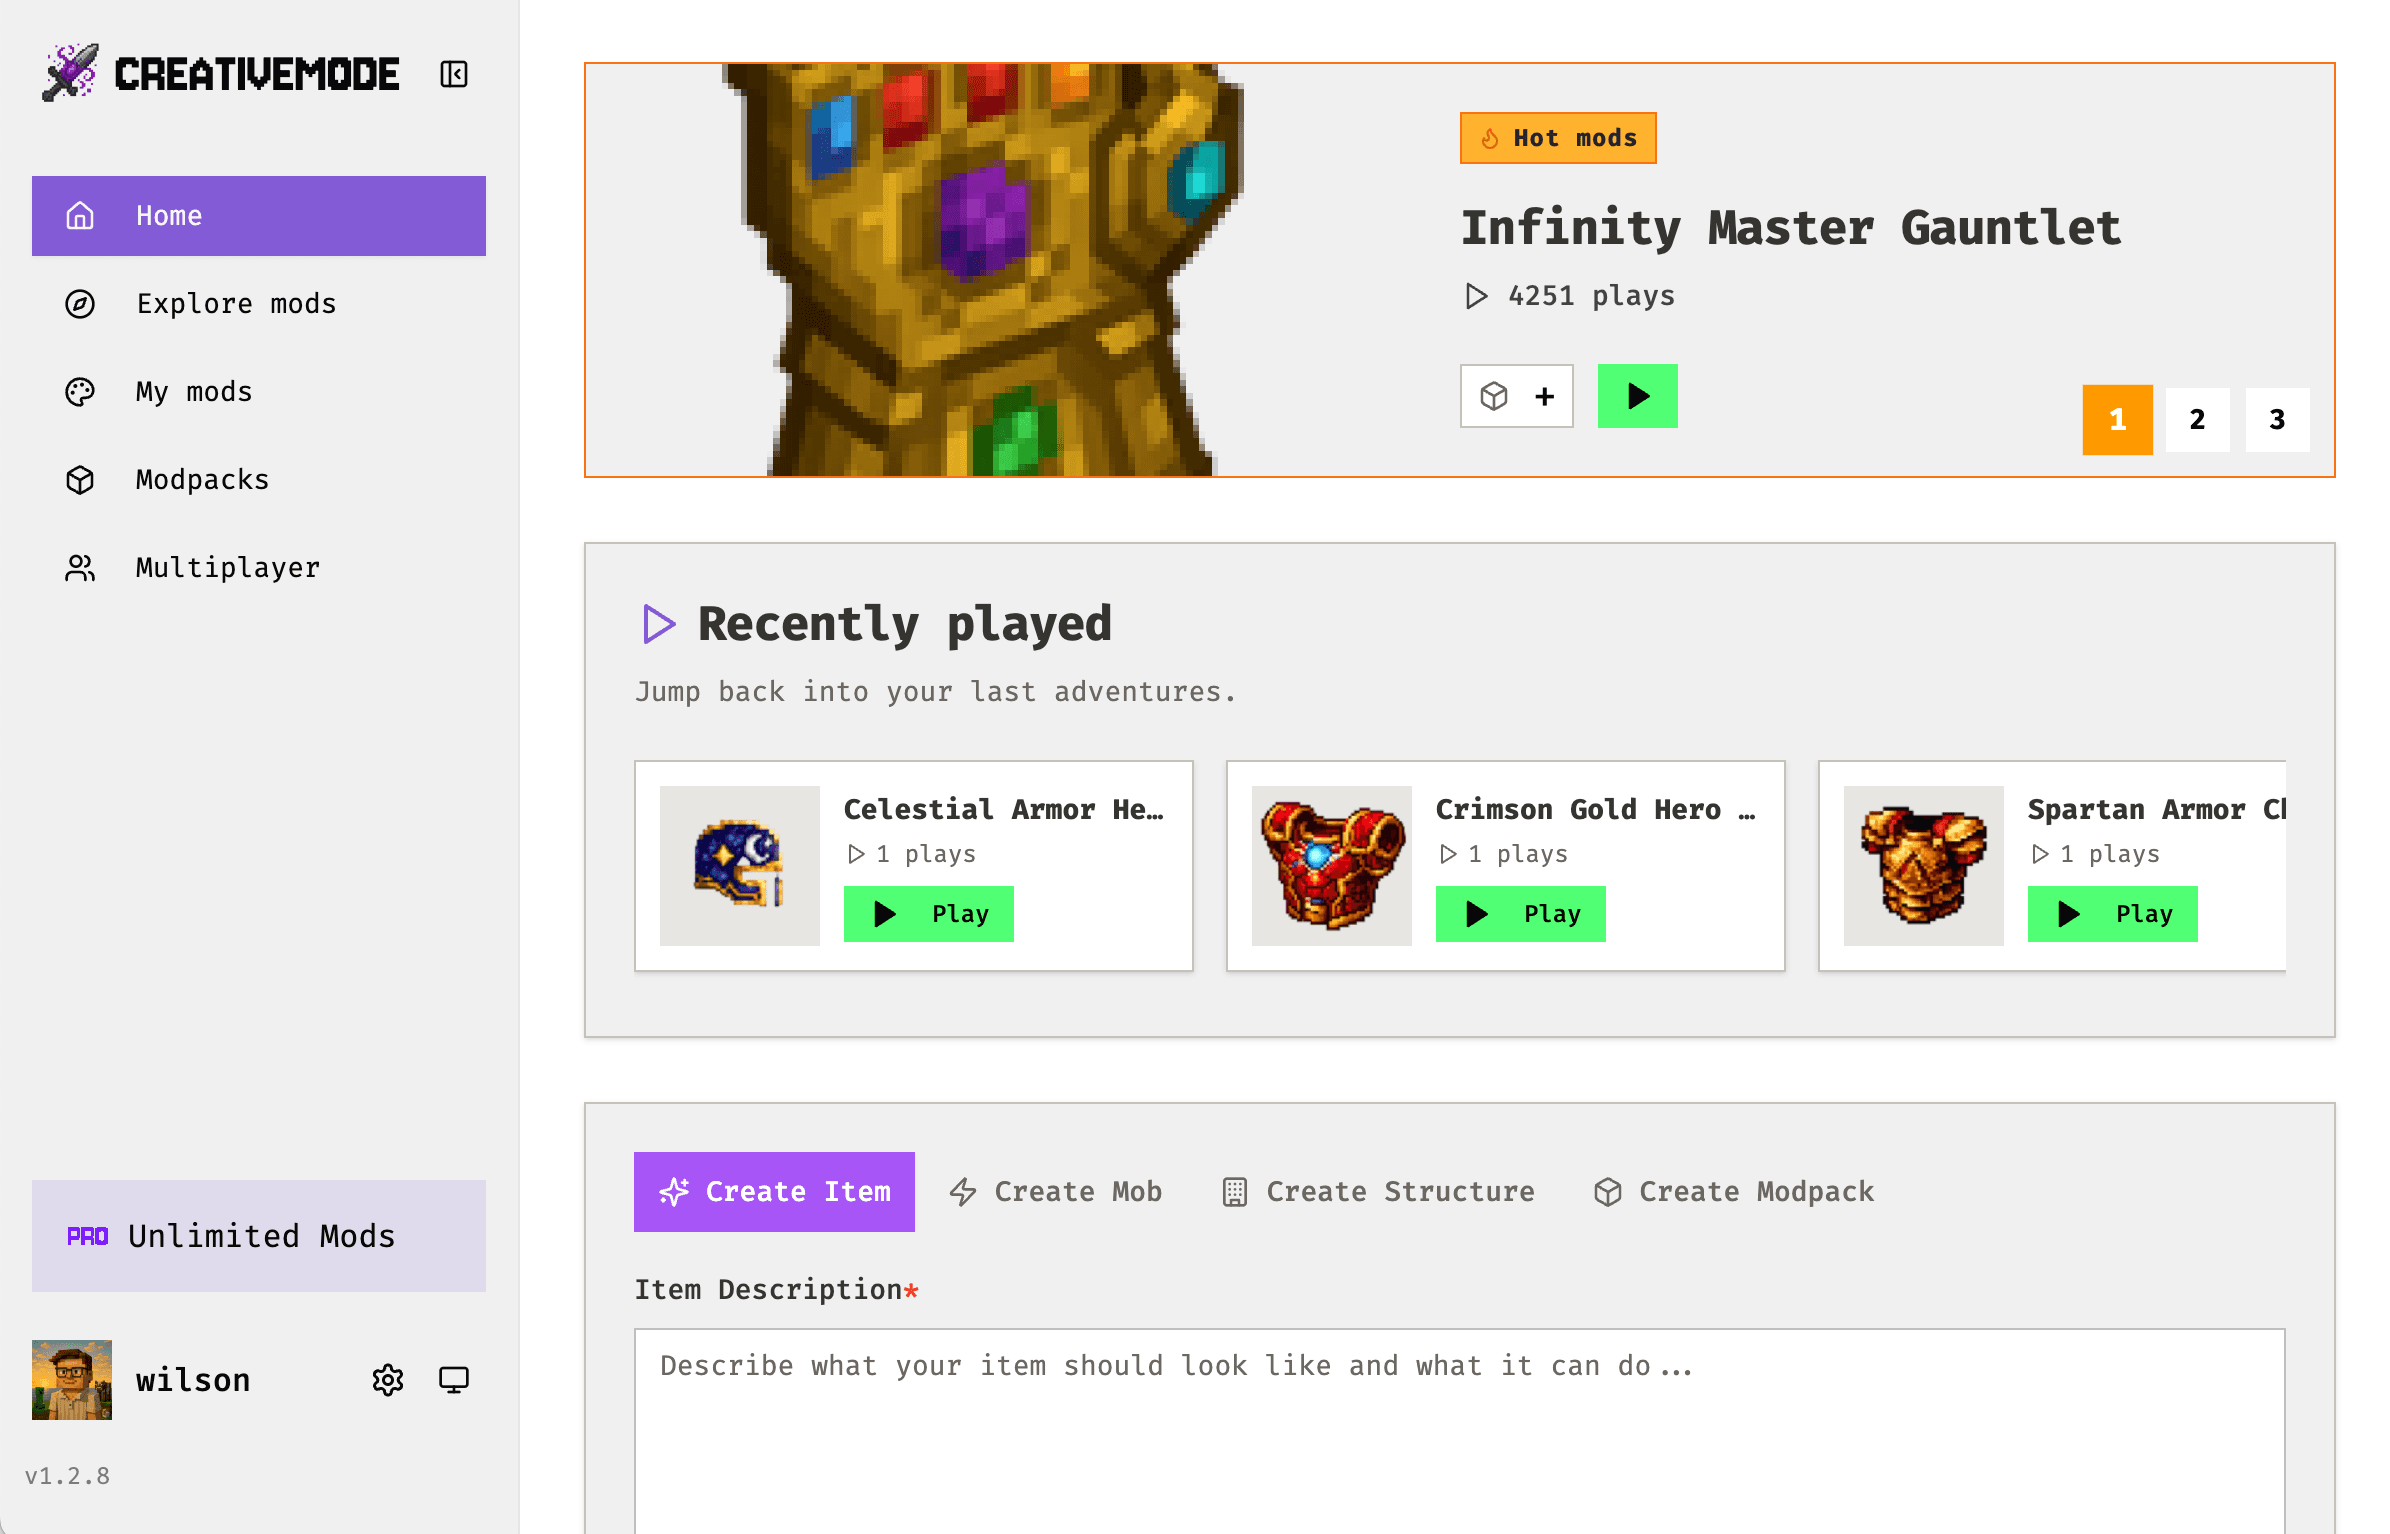Viewport: 2390px width, 1534px height.
Task: Open settings via the gear icon
Action: tap(388, 1380)
